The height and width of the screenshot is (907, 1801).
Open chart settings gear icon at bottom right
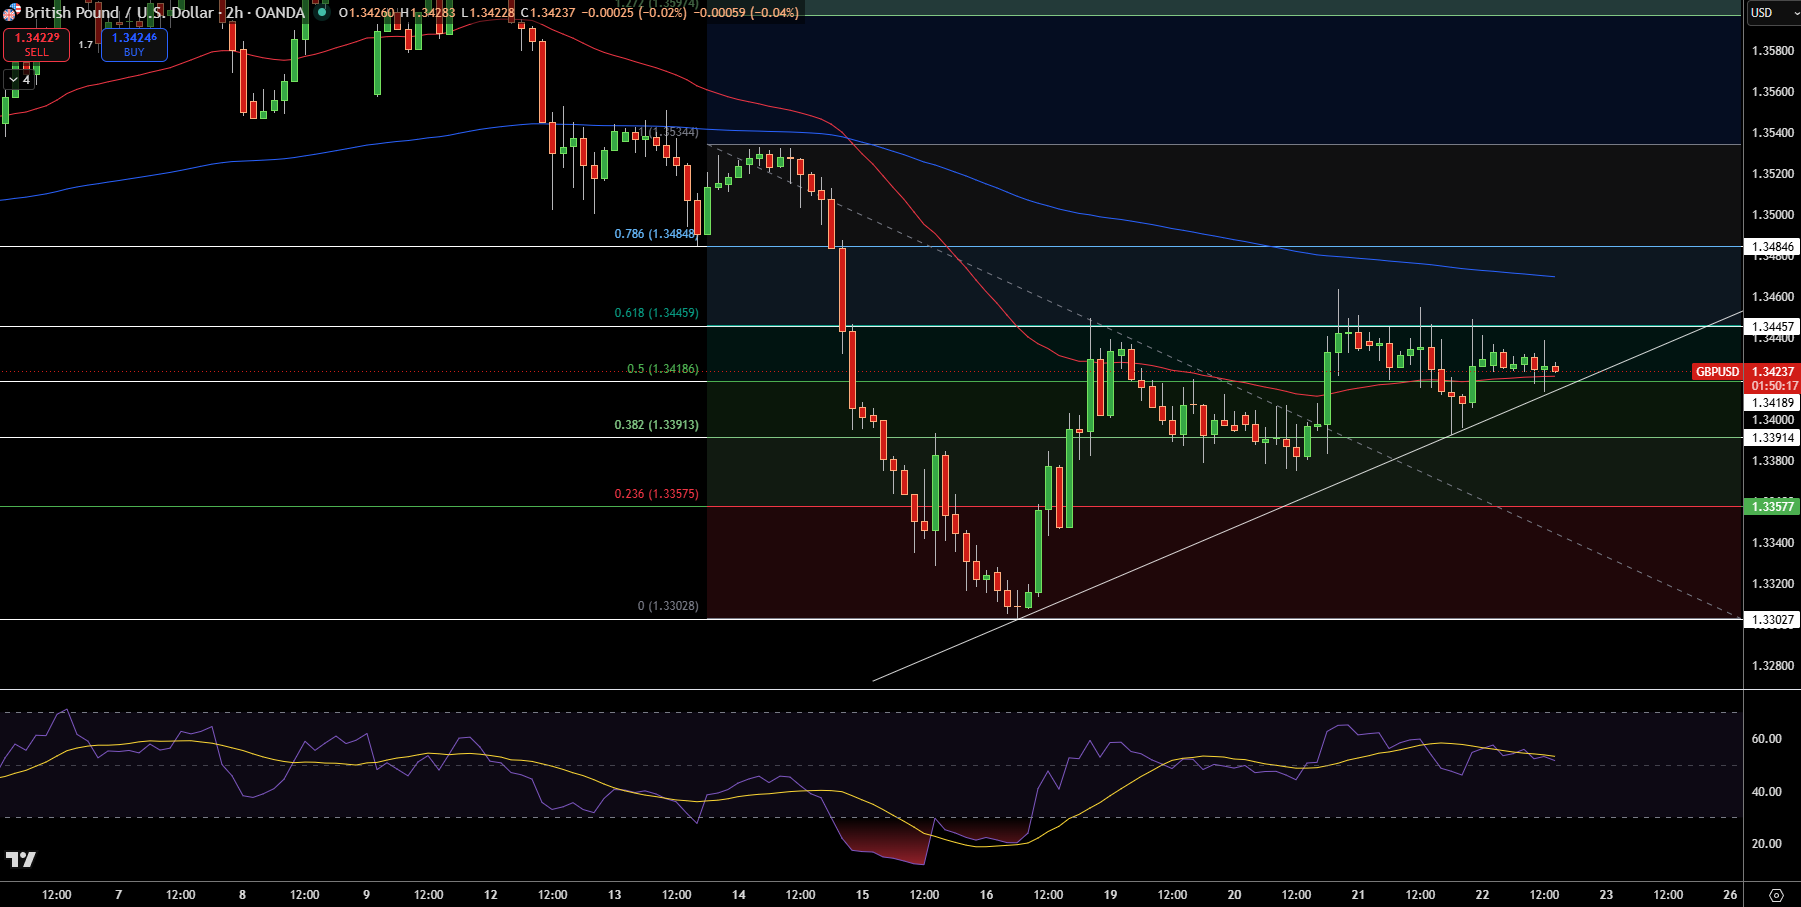coord(1776,895)
